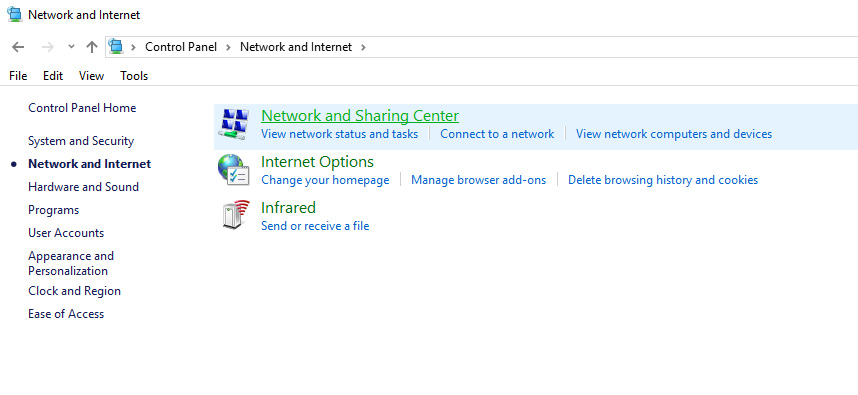Expand the chevron after Network and Internet breadcrumb
This screenshot has width=858, height=395.
pyautogui.click(x=363, y=47)
